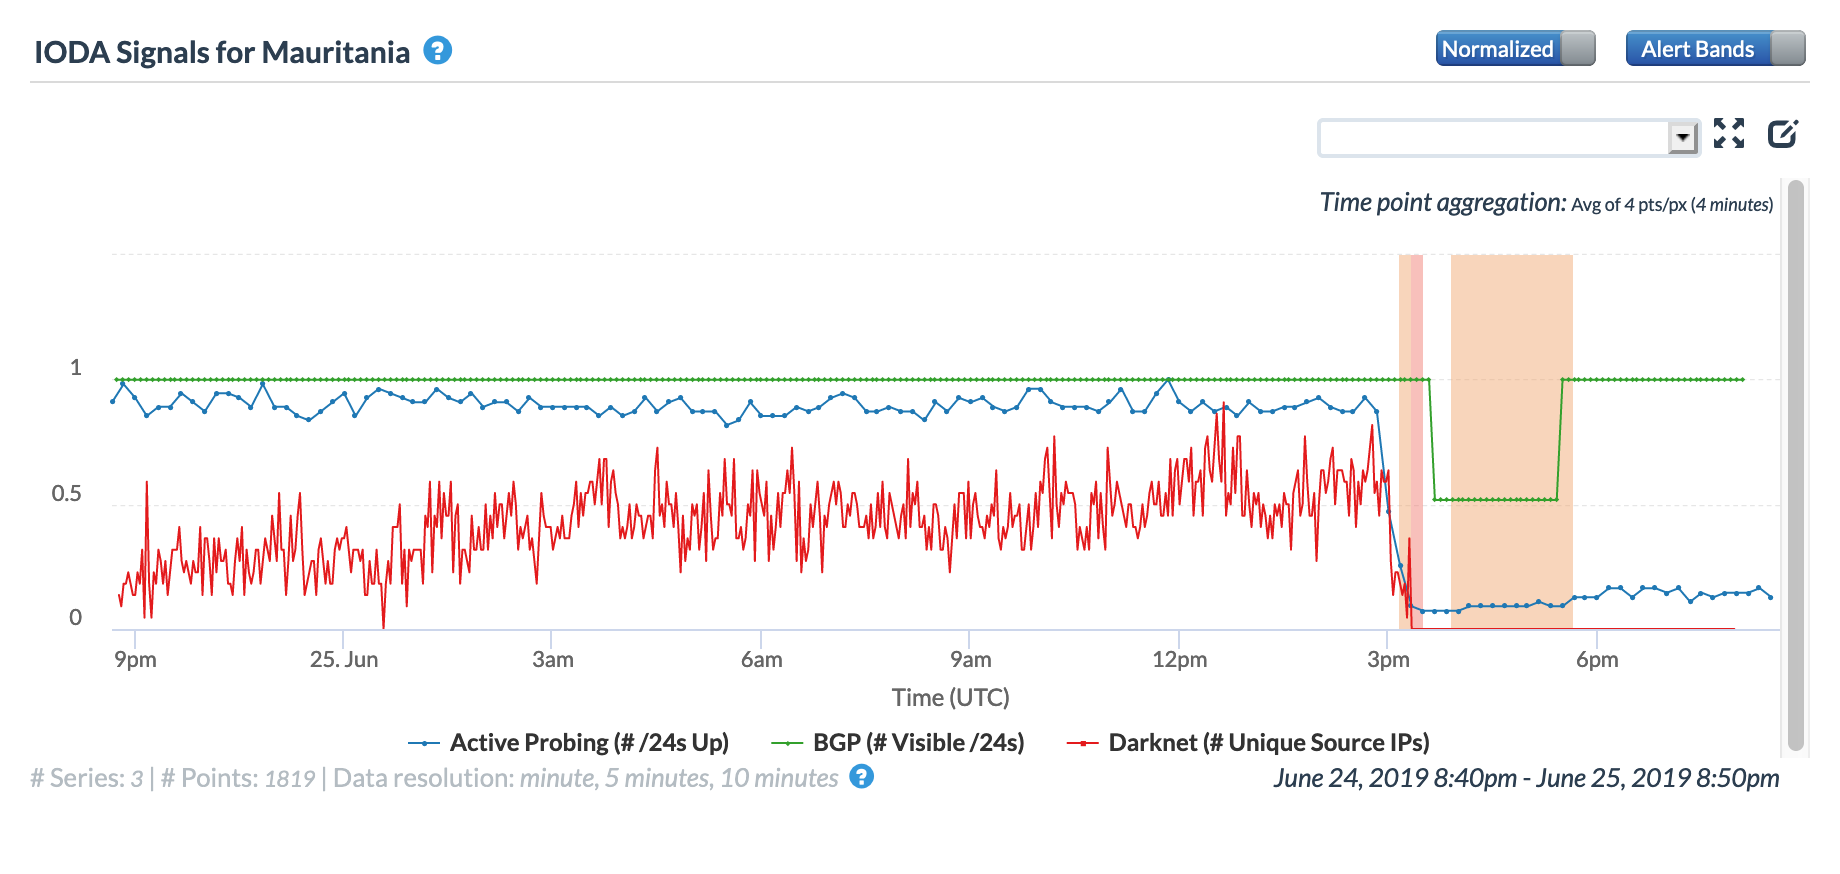
Task: Hide the Active Probing series via legend label
Action: coord(589,743)
